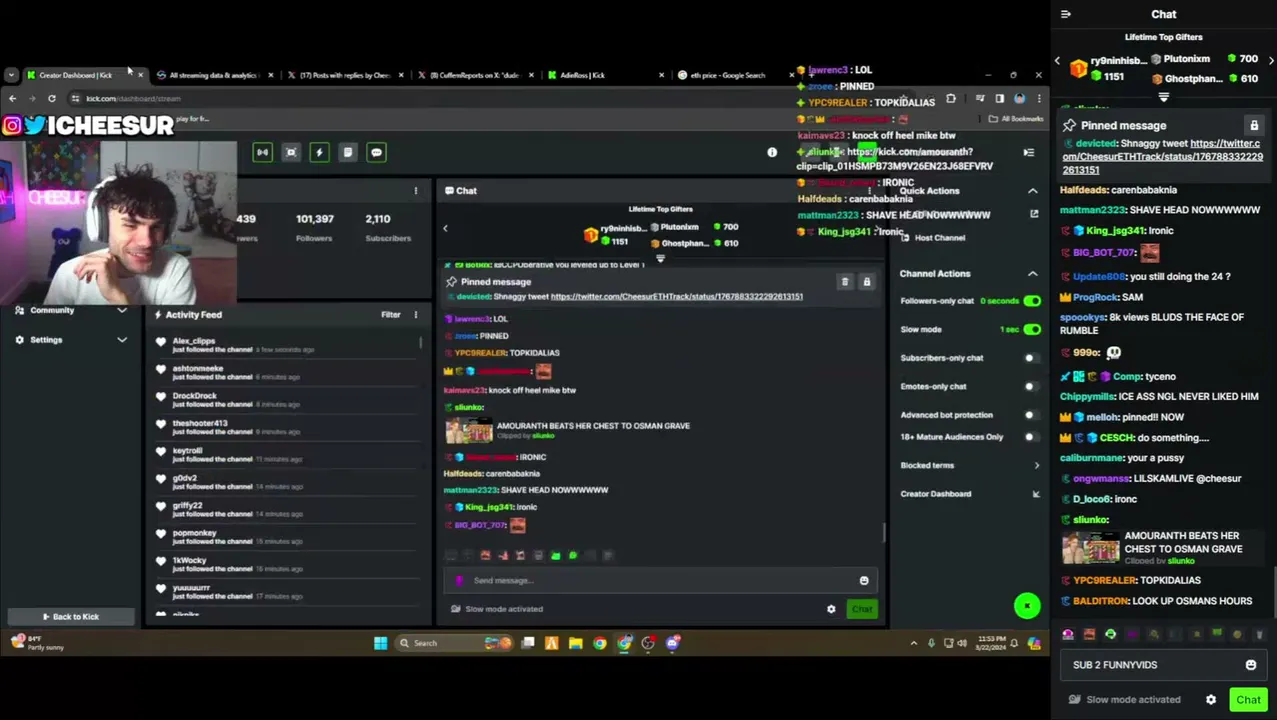
Task: Open the stats panel three-dot menu
Action: (416, 190)
